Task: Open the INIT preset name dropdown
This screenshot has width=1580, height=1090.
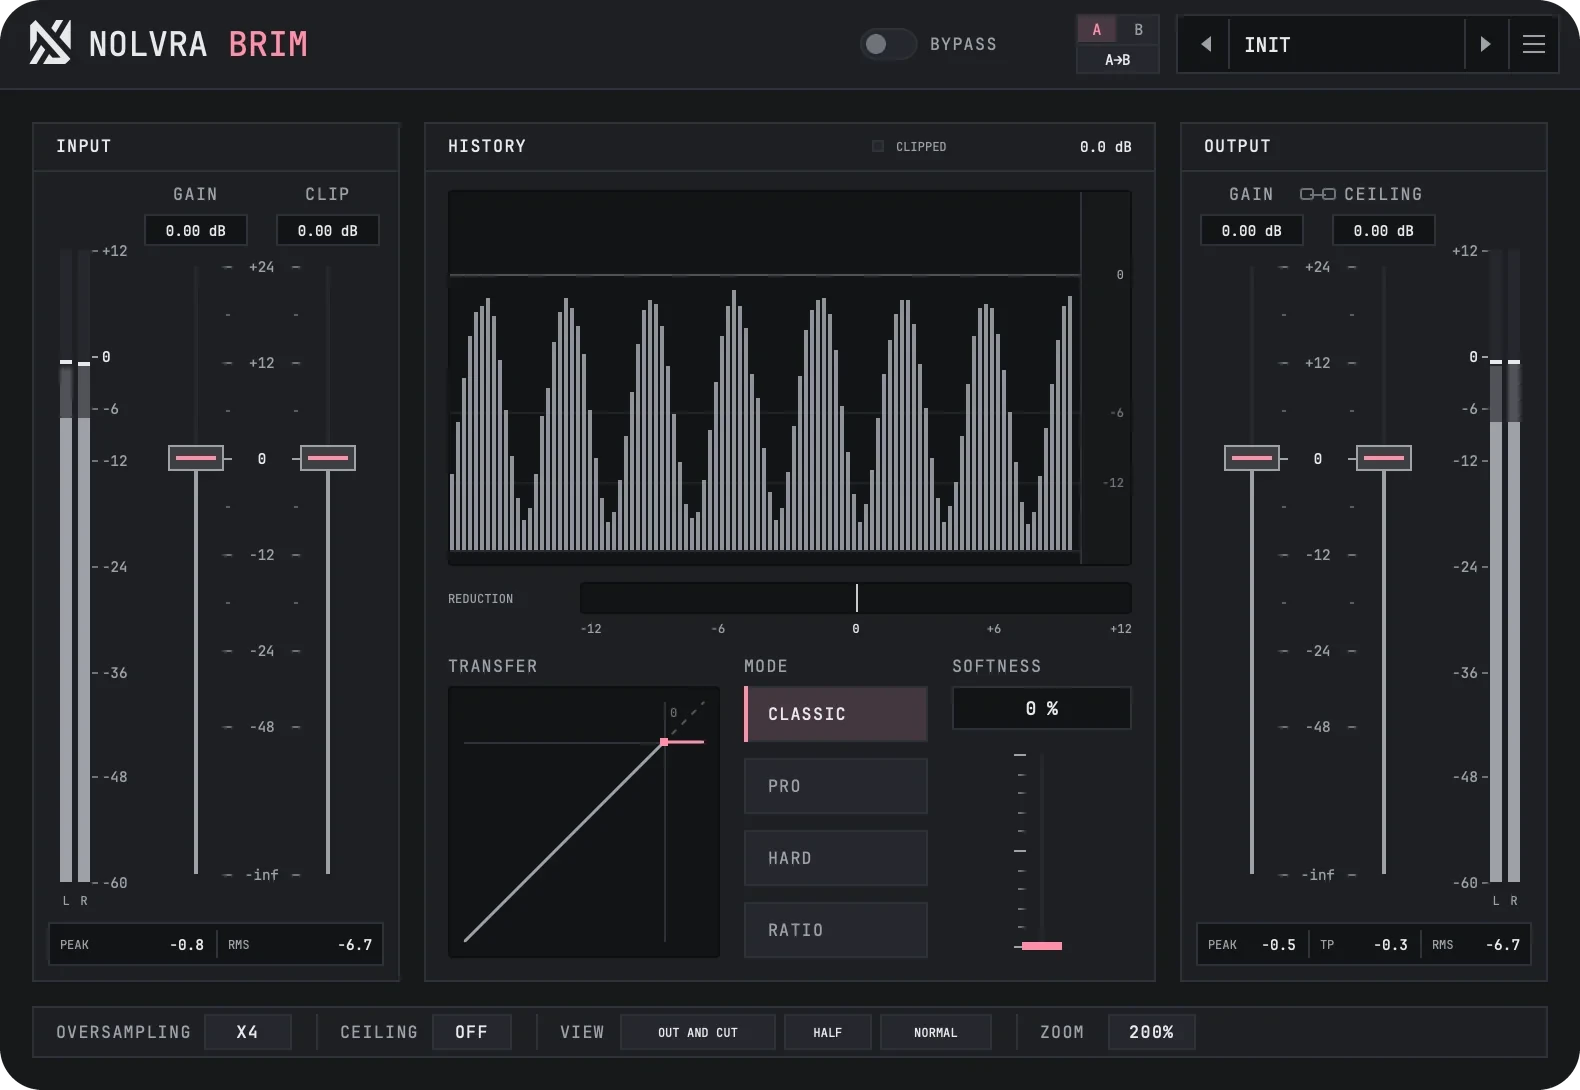Action: [x=1347, y=44]
